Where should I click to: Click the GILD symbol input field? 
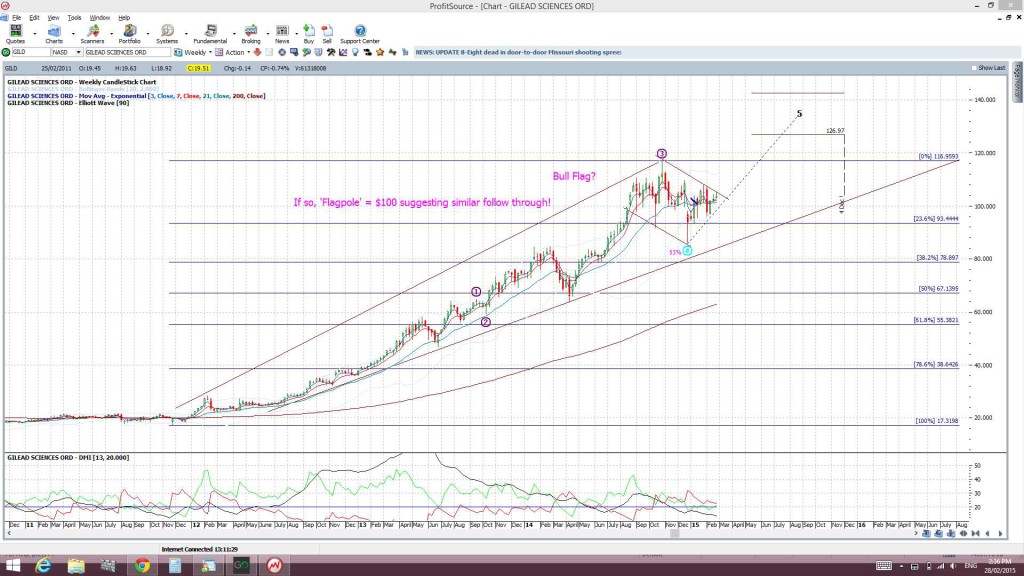click(x=31, y=52)
